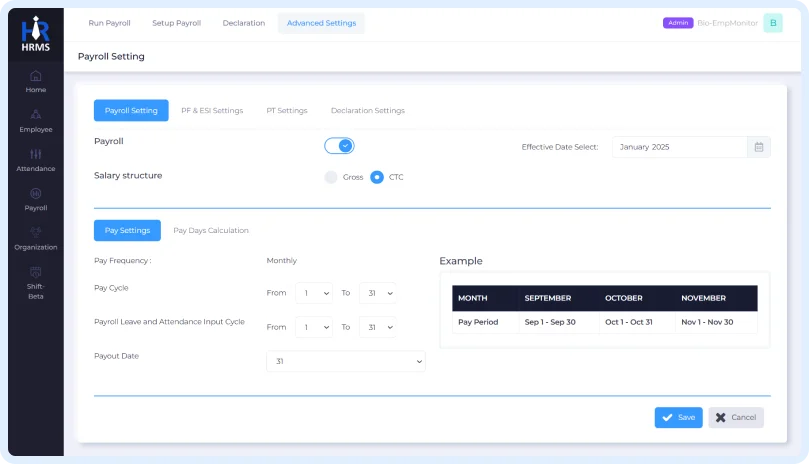Click the Effective Date Select field

pyautogui.click(x=679, y=147)
